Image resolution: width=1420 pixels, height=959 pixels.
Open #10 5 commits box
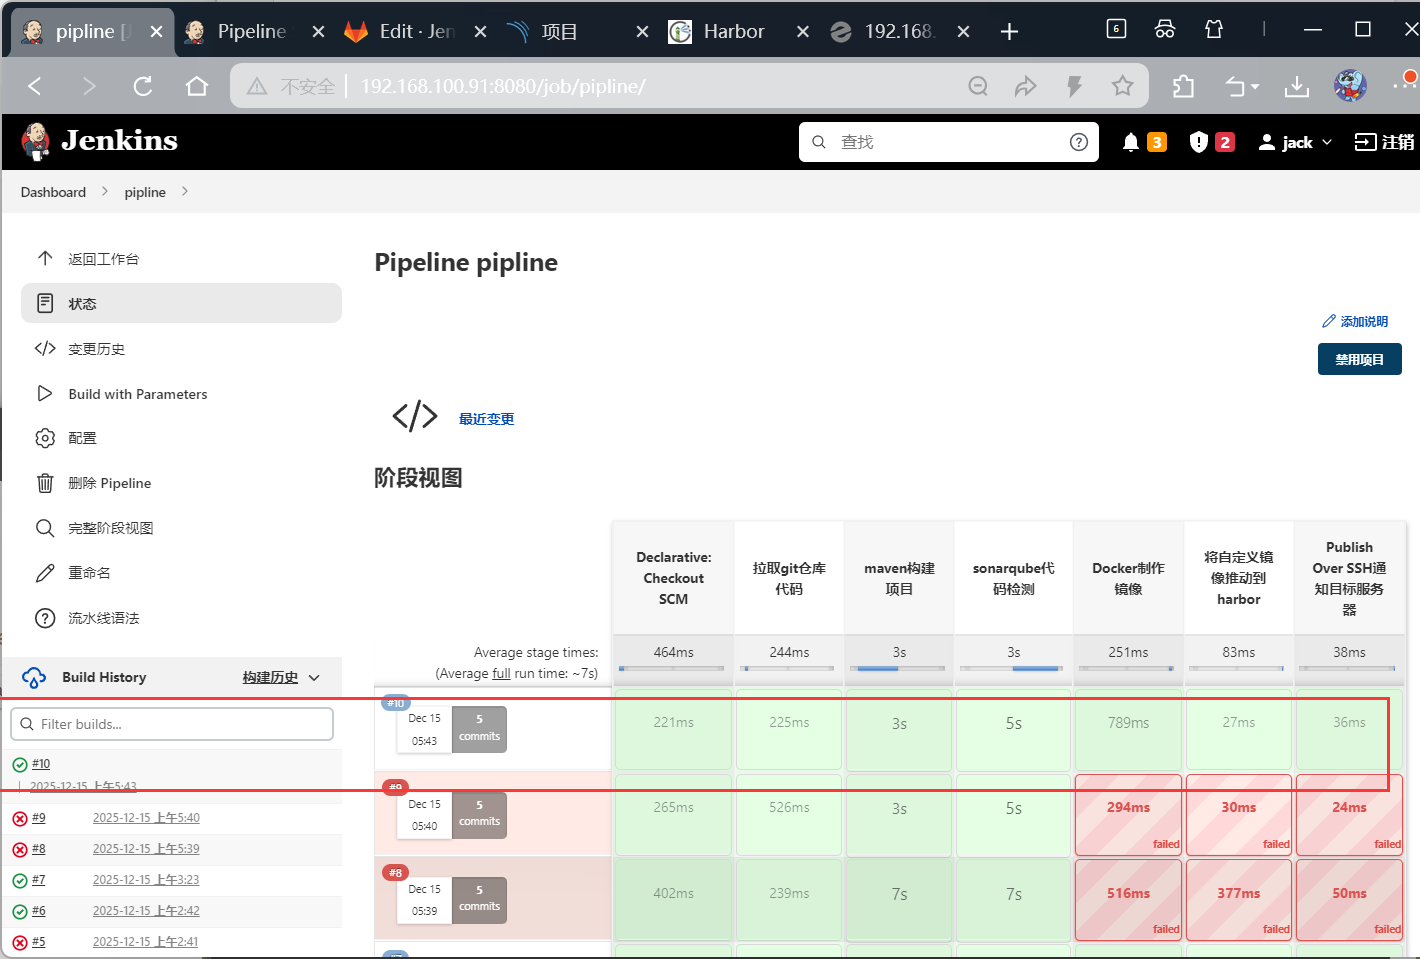pos(479,729)
